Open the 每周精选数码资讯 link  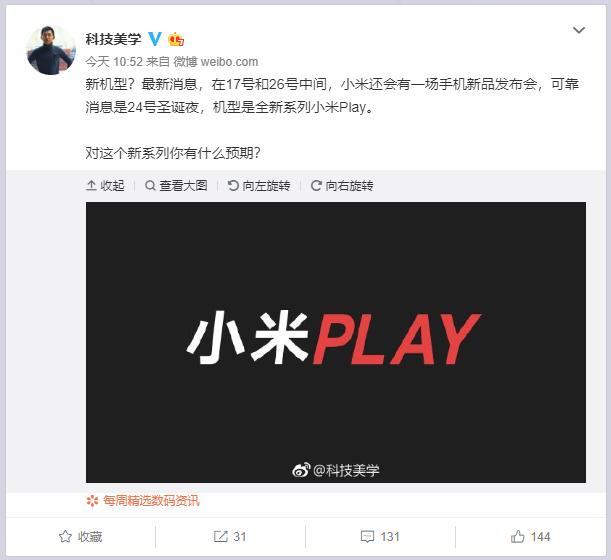click(151, 500)
